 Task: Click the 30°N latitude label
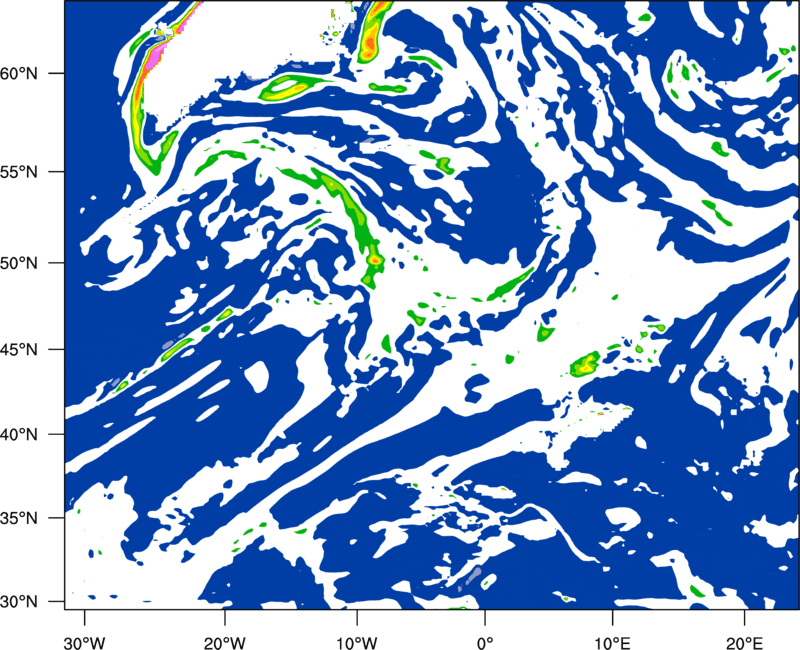19,602
